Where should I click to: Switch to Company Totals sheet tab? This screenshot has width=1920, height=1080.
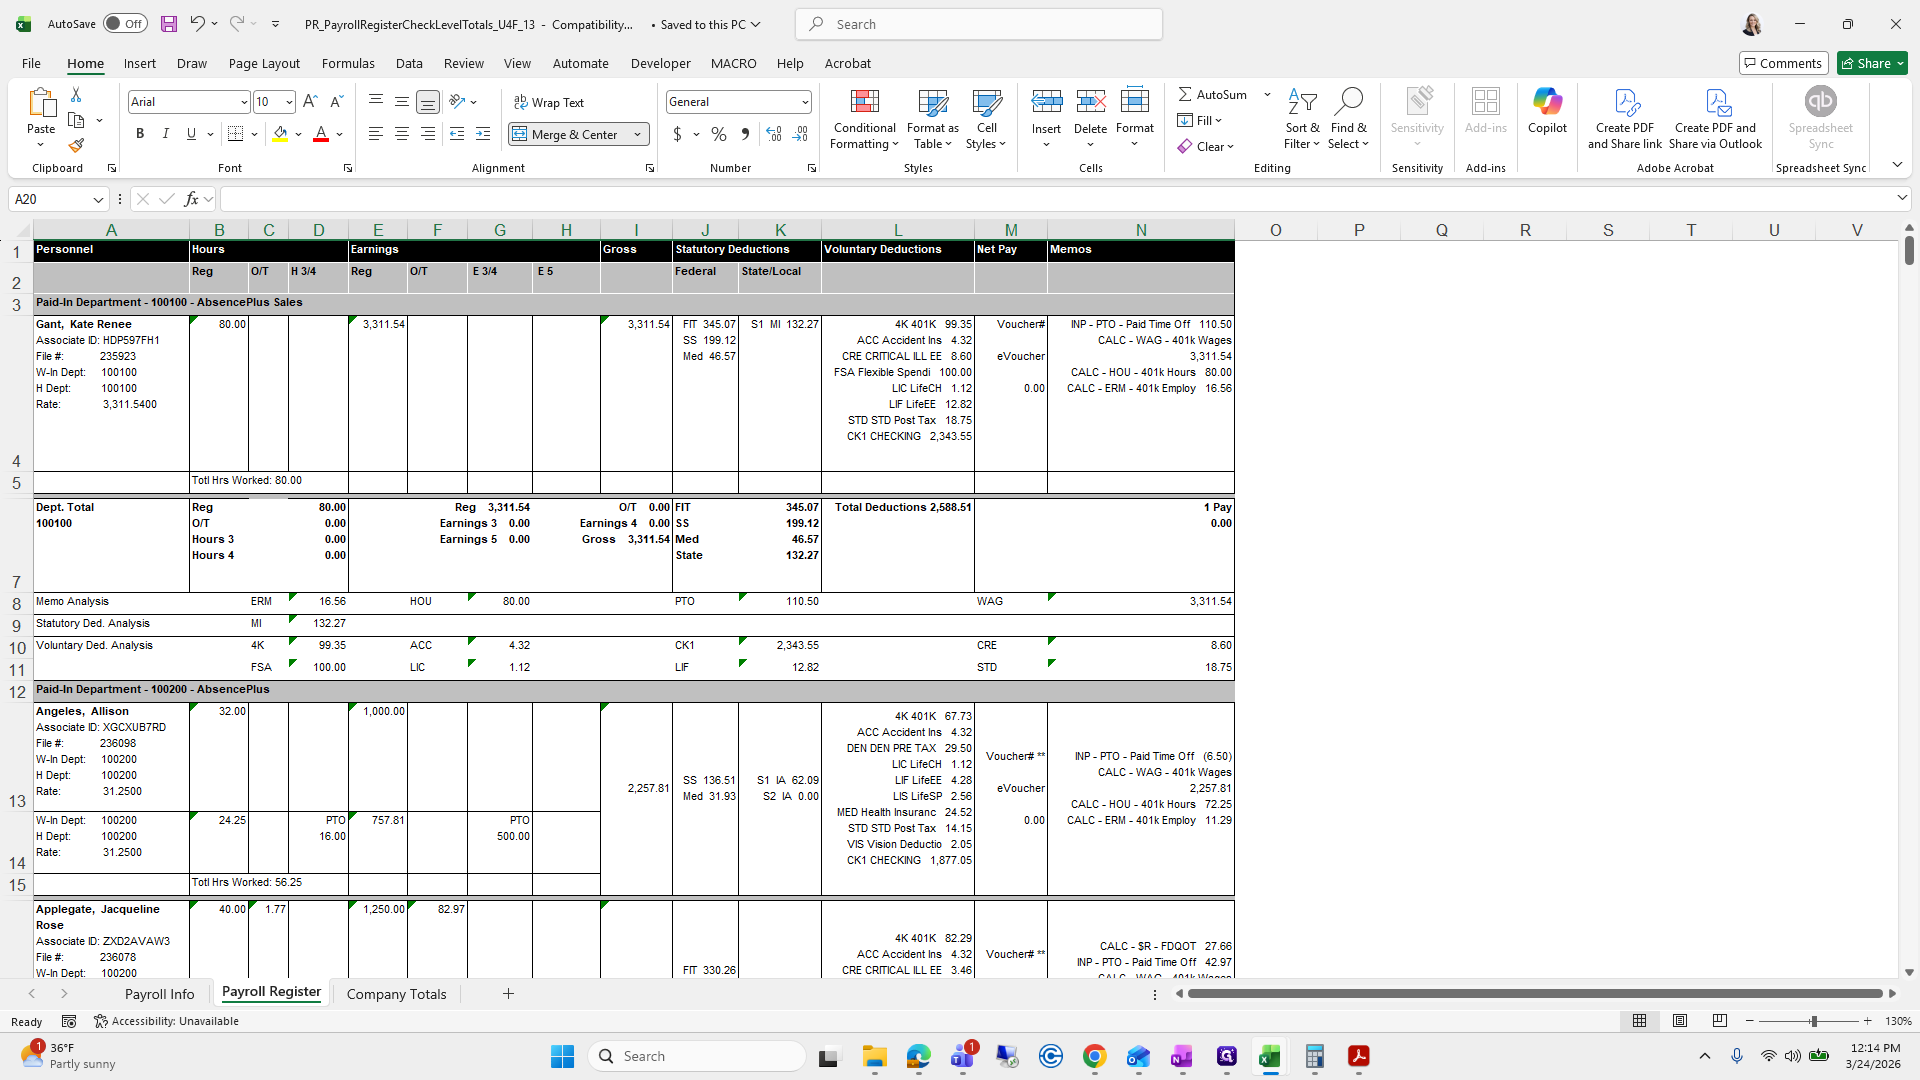click(x=396, y=994)
